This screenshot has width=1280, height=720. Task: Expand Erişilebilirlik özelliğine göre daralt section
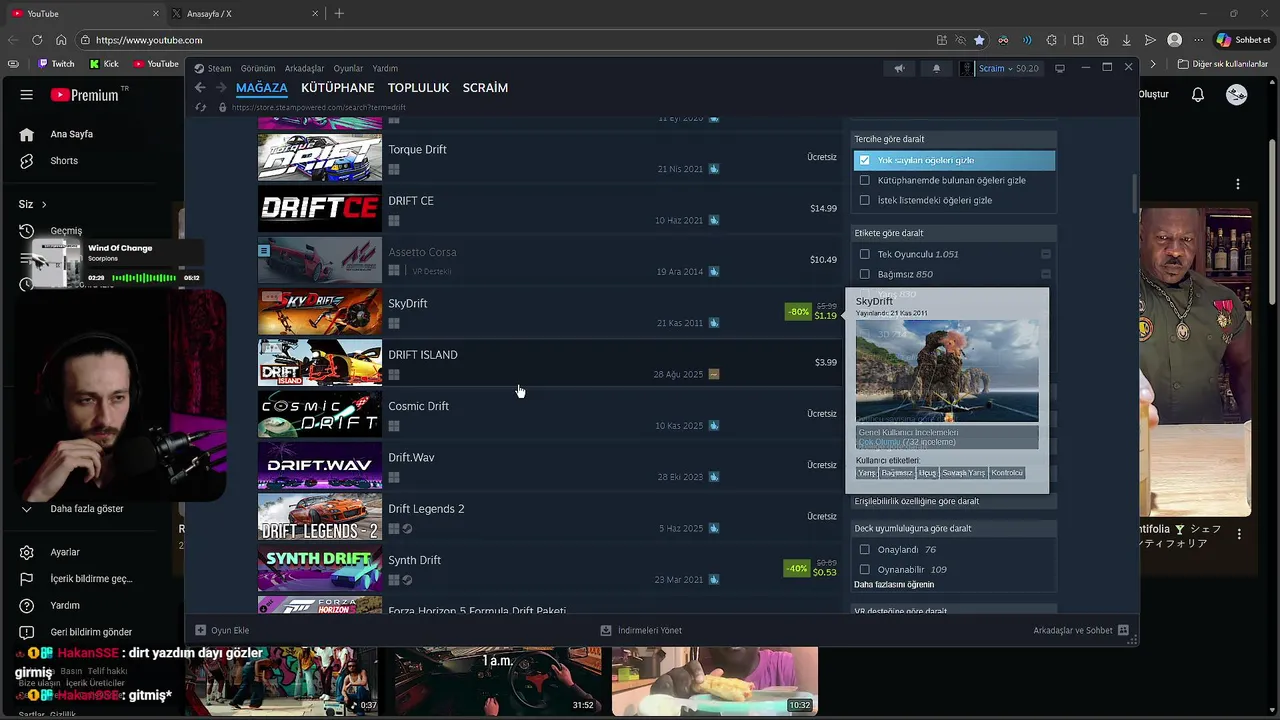click(x=954, y=501)
